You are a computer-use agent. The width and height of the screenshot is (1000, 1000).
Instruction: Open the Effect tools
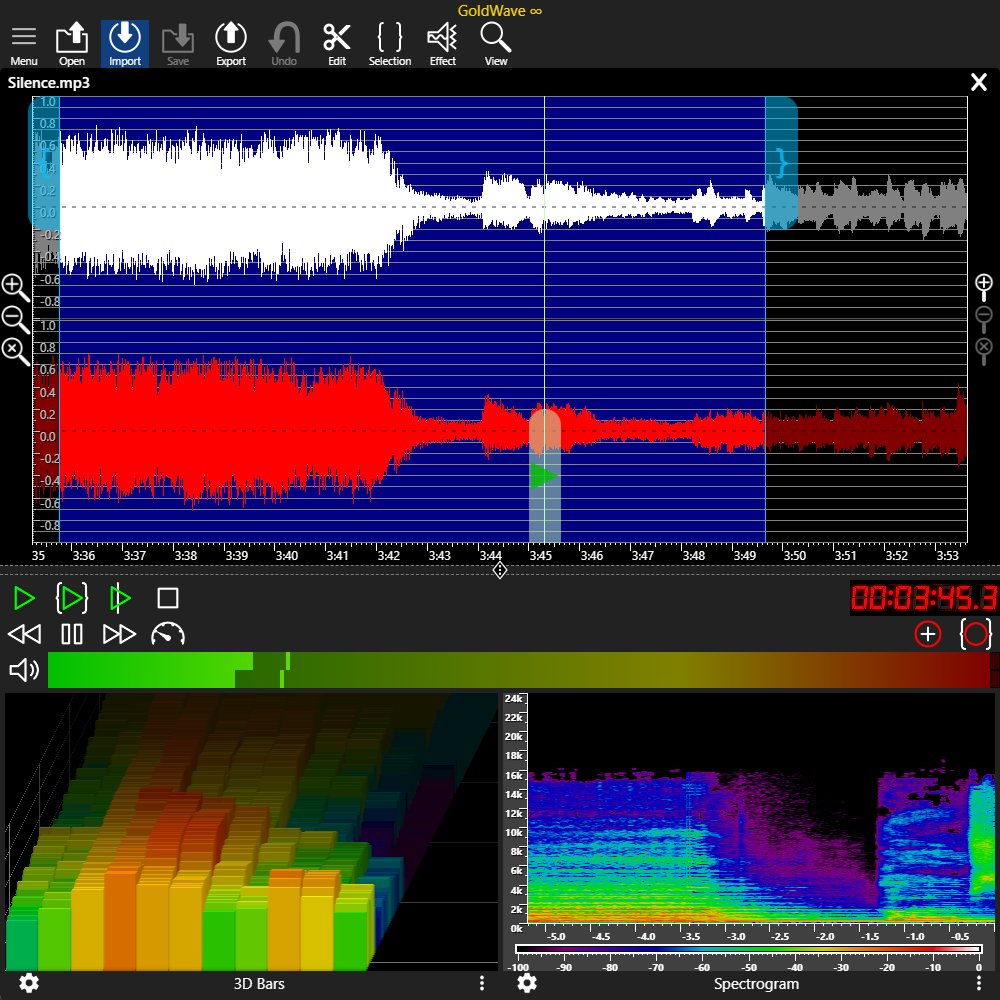coord(442,42)
